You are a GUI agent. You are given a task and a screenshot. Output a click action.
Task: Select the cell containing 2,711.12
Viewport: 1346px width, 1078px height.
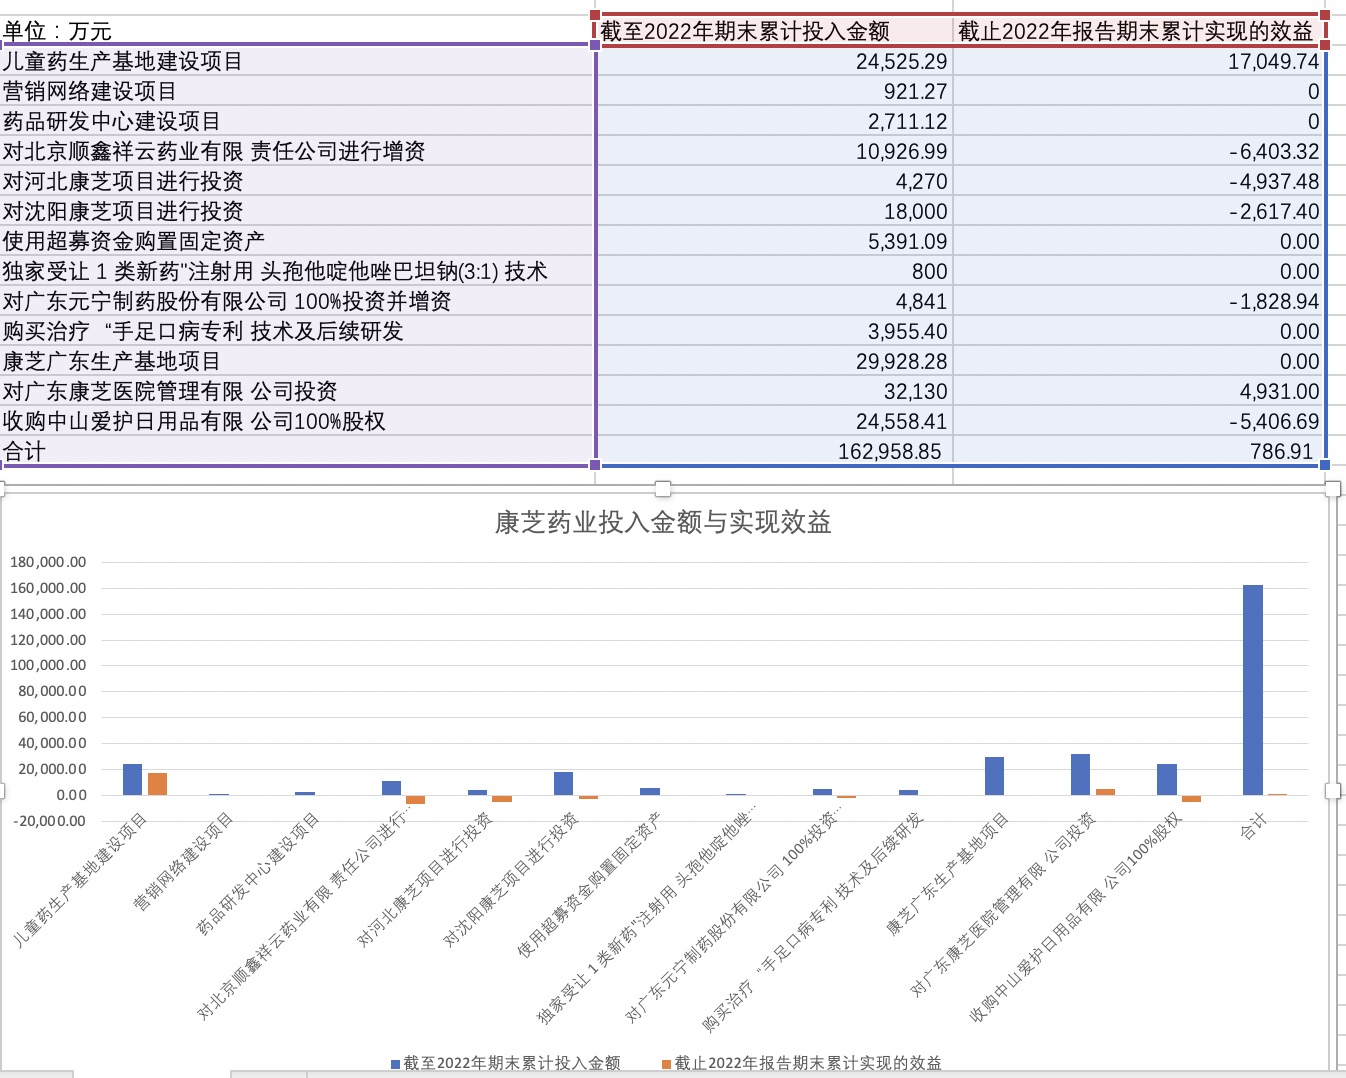[774, 121]
